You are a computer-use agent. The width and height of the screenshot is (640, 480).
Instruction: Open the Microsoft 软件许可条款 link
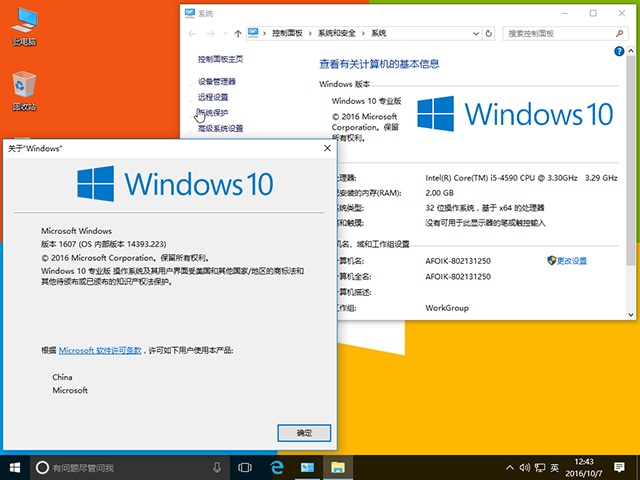pos(100,351)
